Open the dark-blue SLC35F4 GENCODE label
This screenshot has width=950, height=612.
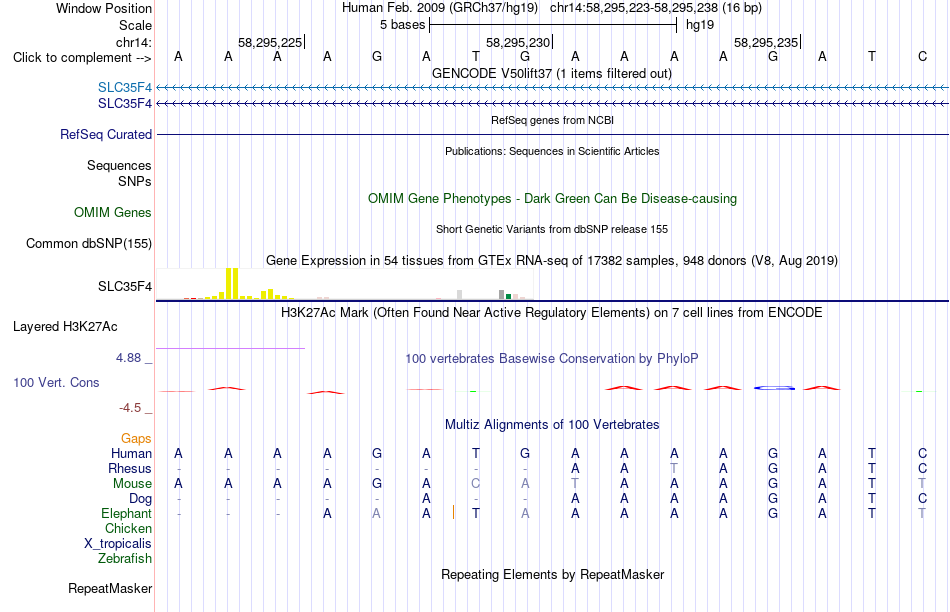coord(125,104)
